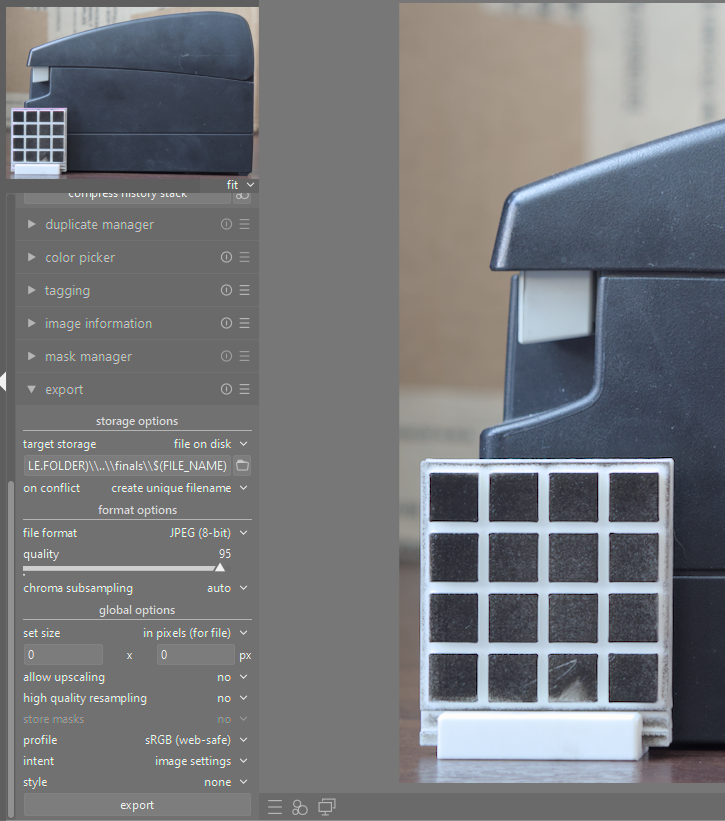Open the export module presets menu
The height and width of the screenshot is (821, 725).
[244, 390]
